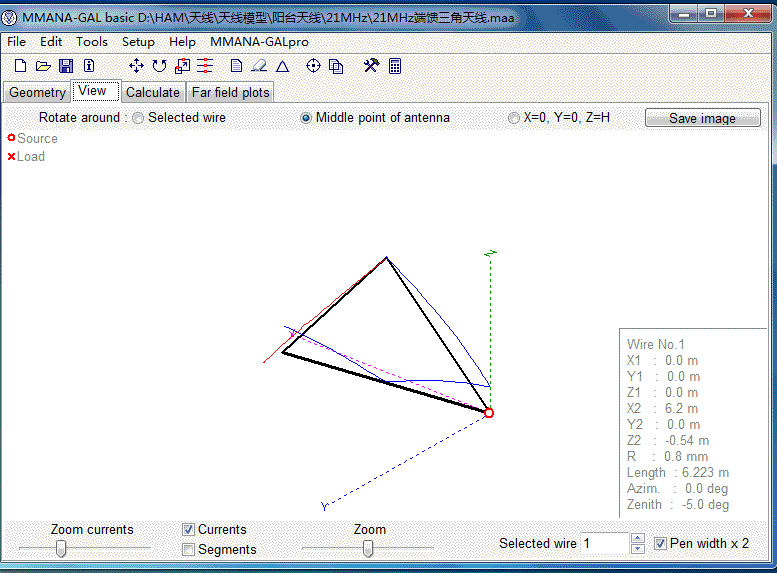Open the Setup menu
Image resolution: width=777 pixels, height=573 pixels.
tap(138, 42)
